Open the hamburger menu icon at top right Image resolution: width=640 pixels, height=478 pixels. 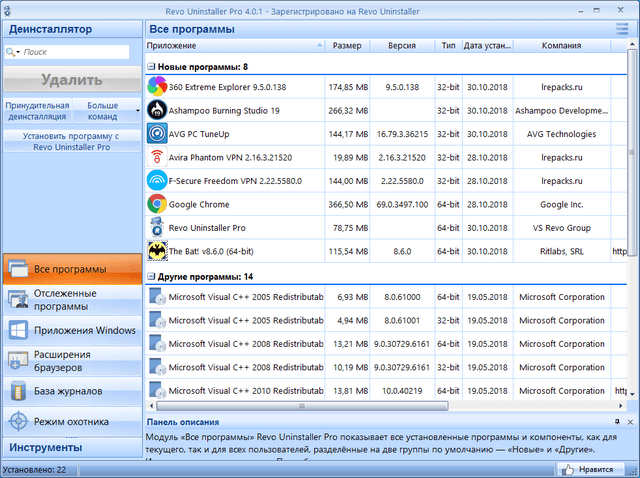[x=622, y=30]
